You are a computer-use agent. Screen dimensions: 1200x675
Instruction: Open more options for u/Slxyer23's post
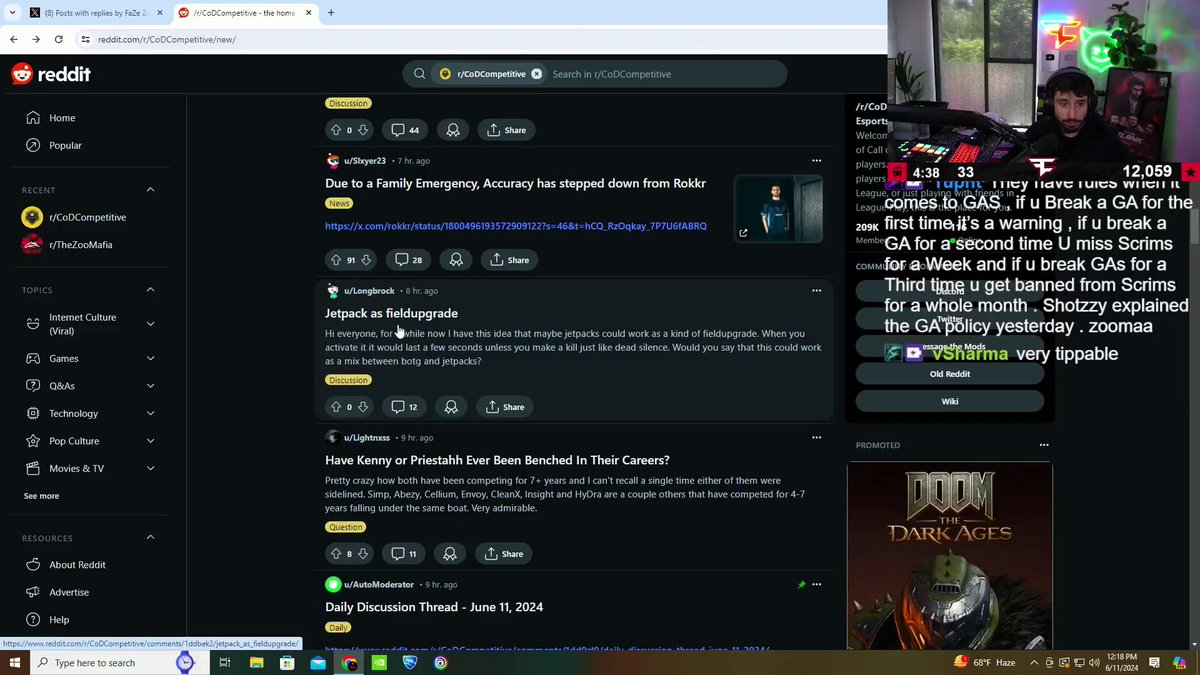point(817,160)
